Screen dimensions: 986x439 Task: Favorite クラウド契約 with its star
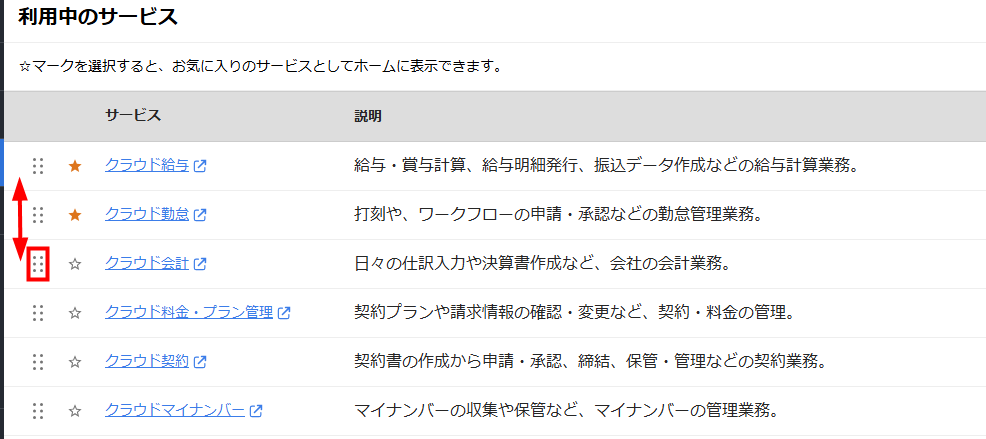tap(75, 362)
